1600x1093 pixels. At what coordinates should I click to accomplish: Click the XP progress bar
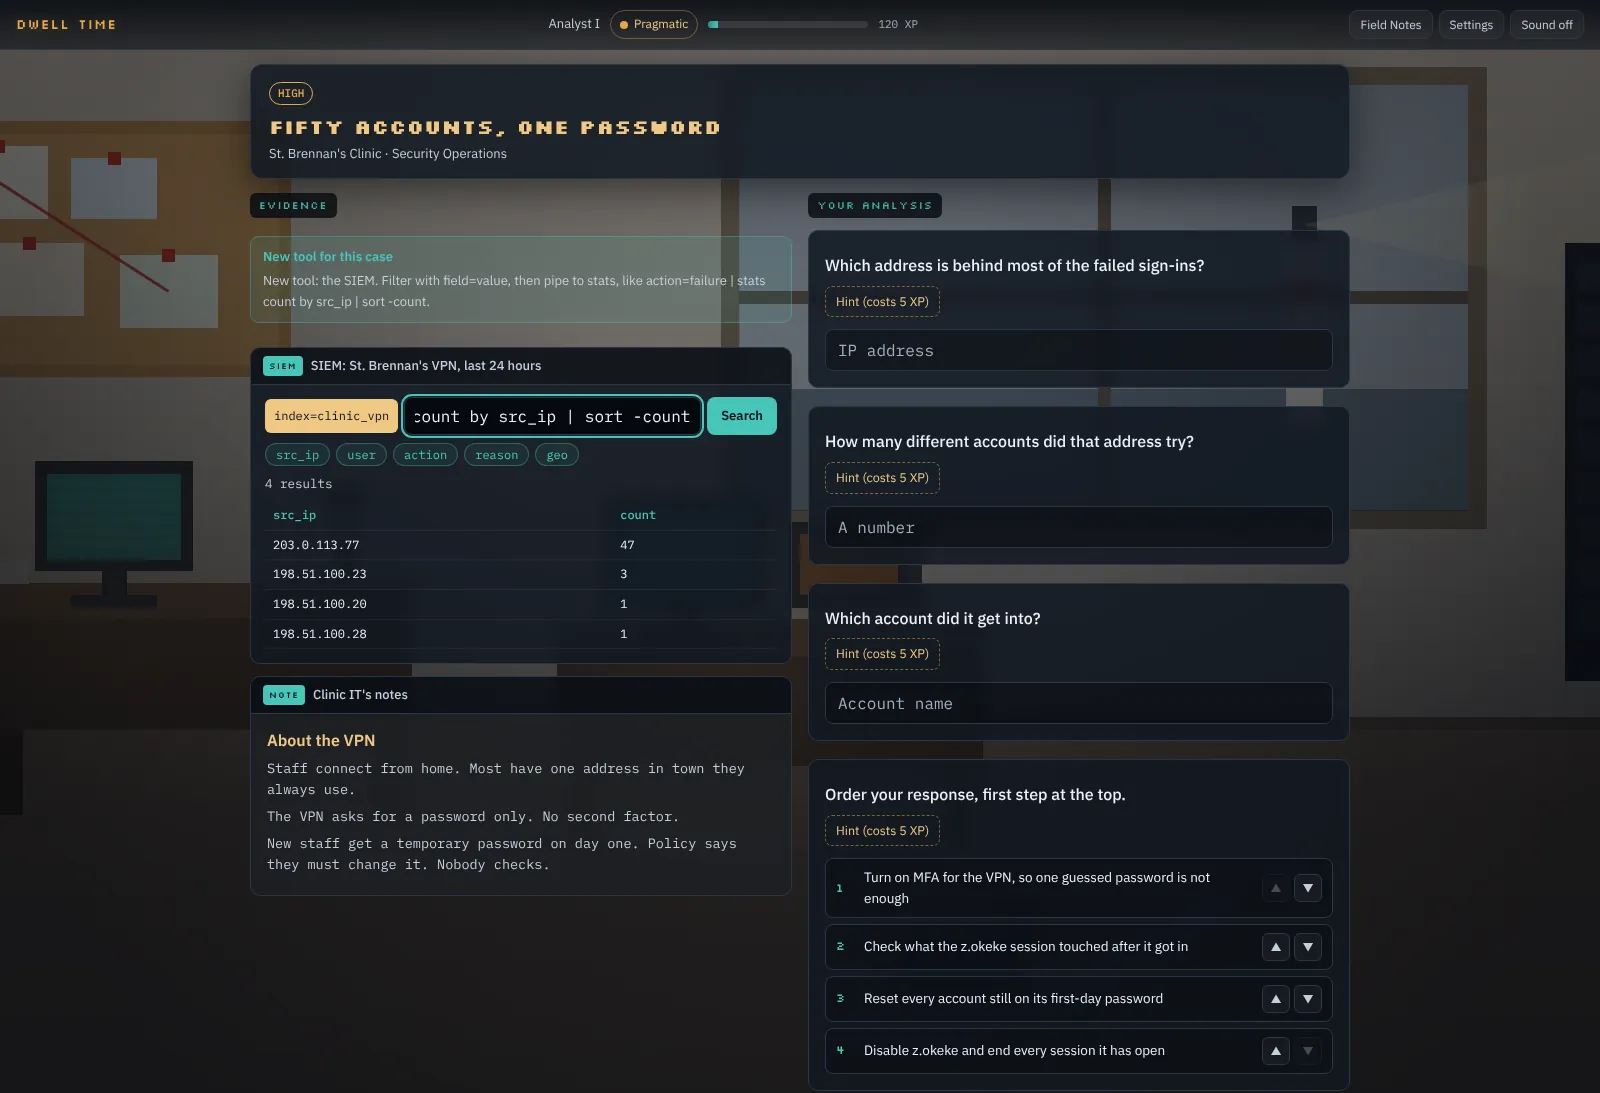[788, 24]
